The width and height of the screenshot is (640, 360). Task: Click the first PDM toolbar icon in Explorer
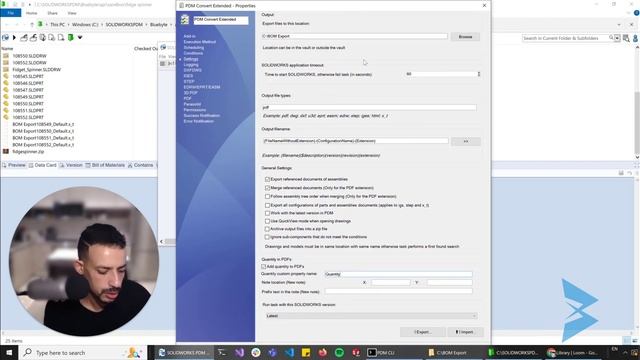coord(5,38)
